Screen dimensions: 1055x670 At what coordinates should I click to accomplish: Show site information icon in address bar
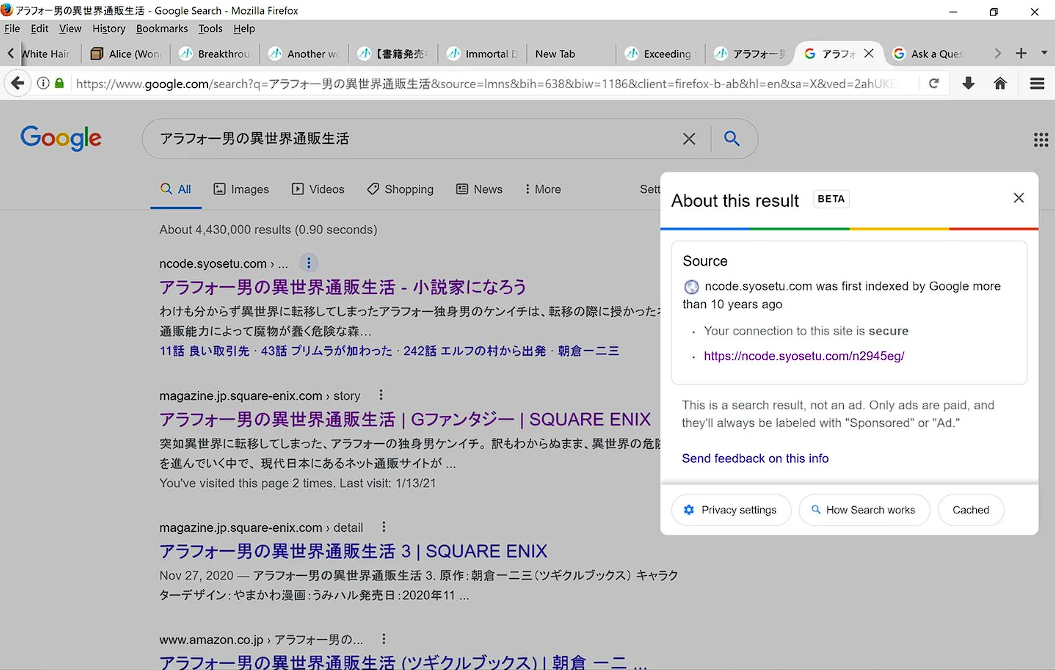[x=43, y=83]
